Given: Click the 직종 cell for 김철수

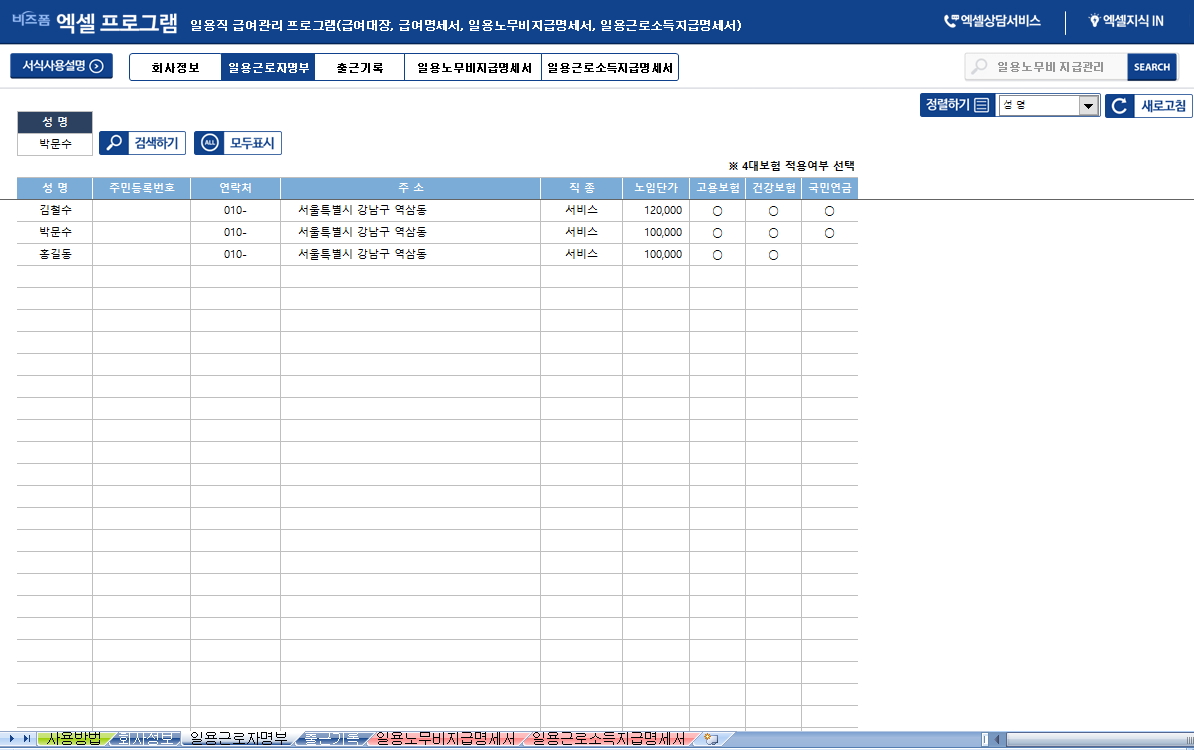Looking at the screenshot, I should pyautogui.click(x=581, y=211).
